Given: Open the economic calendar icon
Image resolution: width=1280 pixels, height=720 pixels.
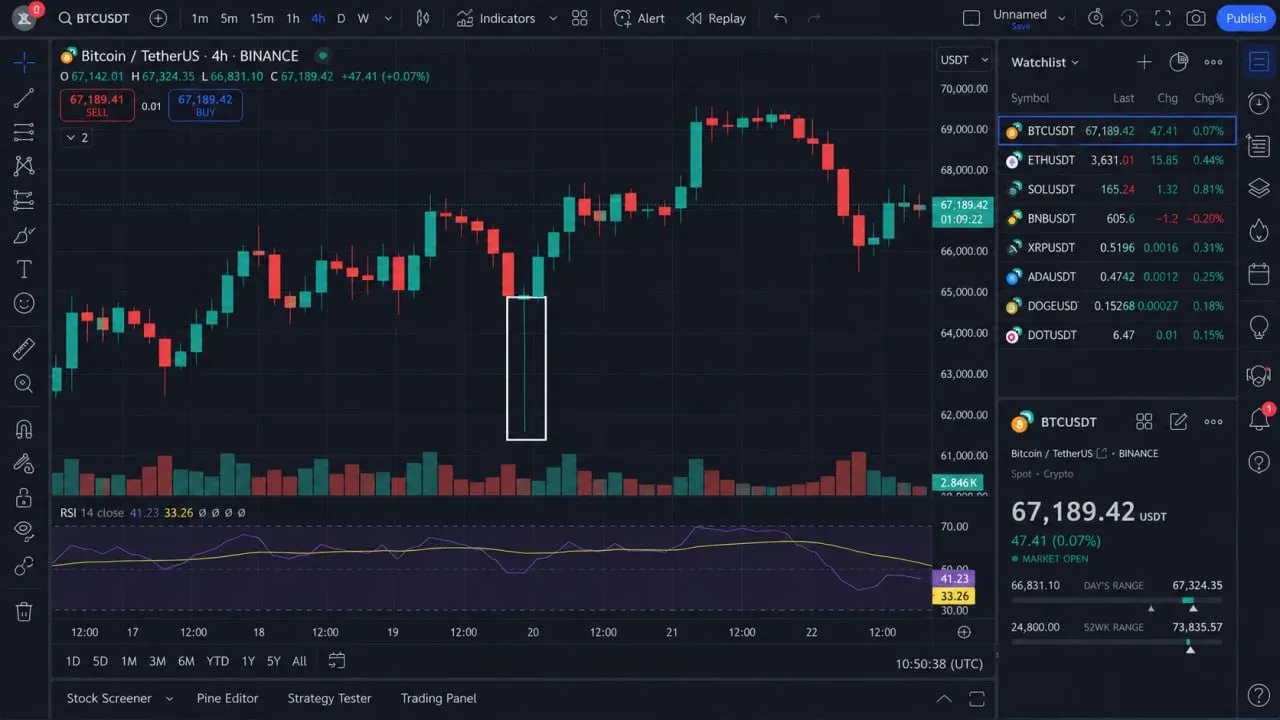Looking at the screenshot, I should (1259, 273).
